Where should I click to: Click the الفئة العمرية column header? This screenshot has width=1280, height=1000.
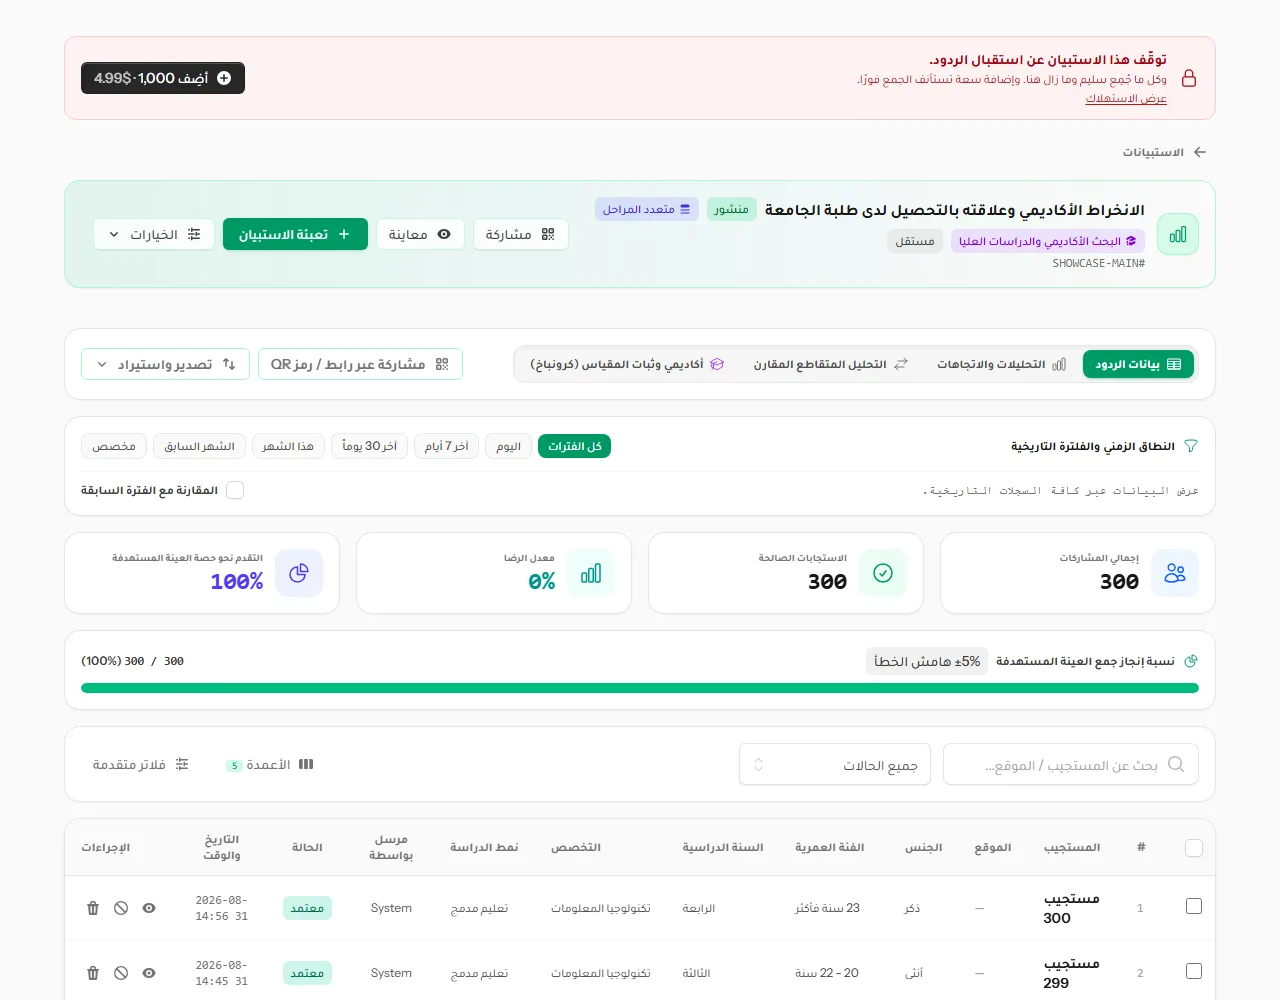tap(830, 847)
